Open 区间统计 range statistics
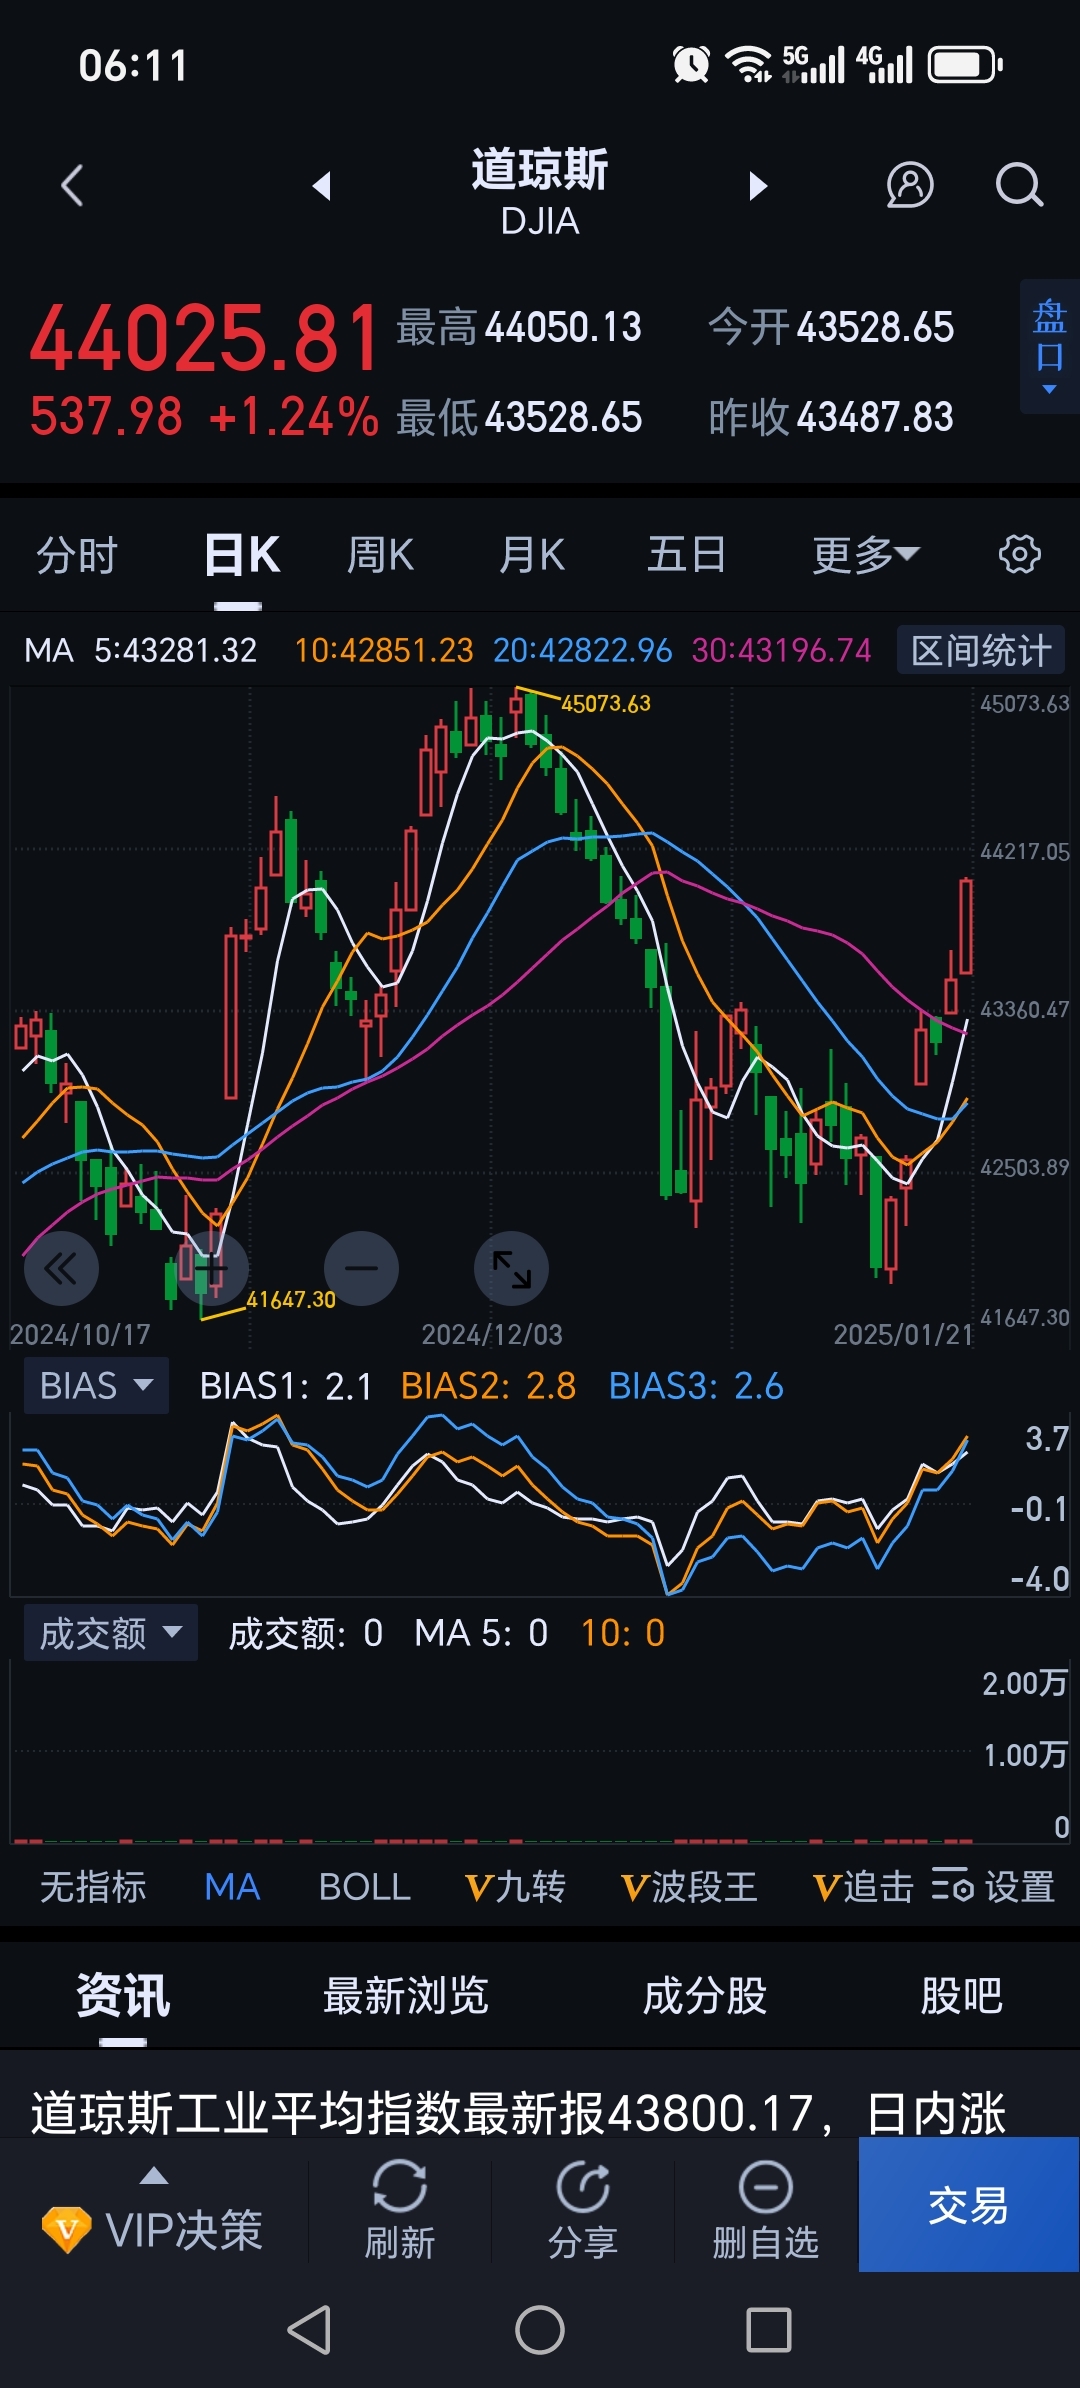Viewport: 1080px width, 2388px height. click(x=980, y=651)
